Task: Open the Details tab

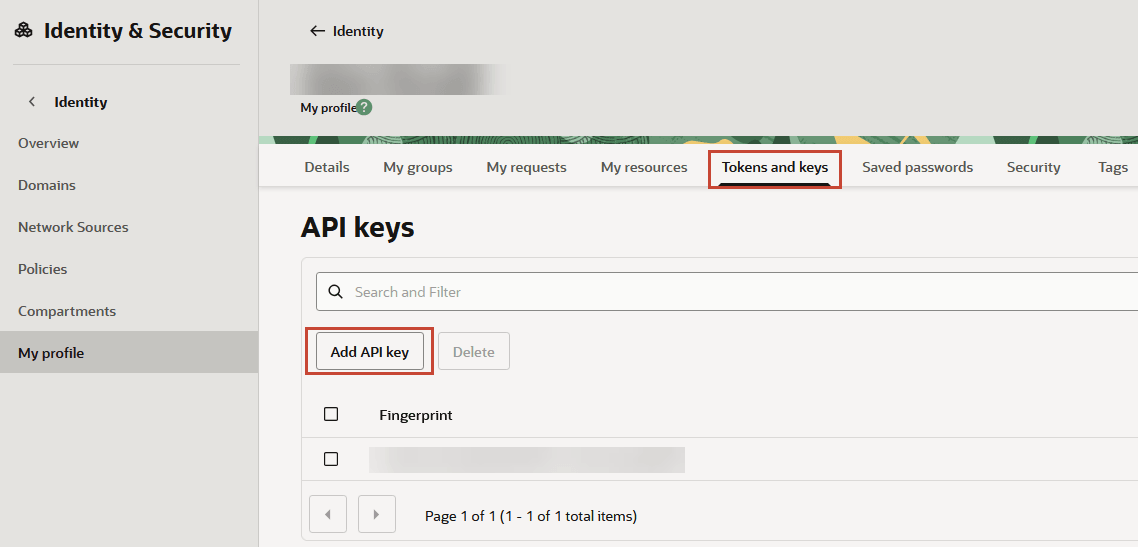Action: coord(327,168)
